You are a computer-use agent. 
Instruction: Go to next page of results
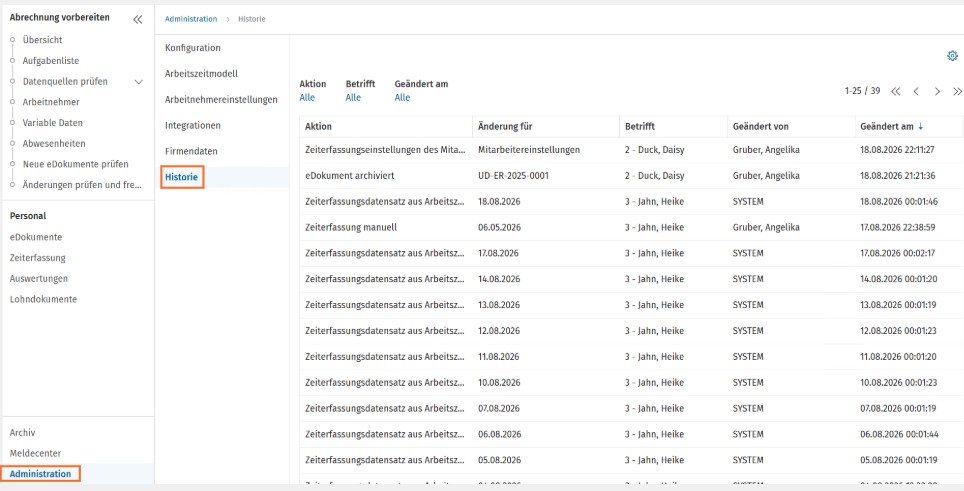pyautogui.click(x=937, y=92)
